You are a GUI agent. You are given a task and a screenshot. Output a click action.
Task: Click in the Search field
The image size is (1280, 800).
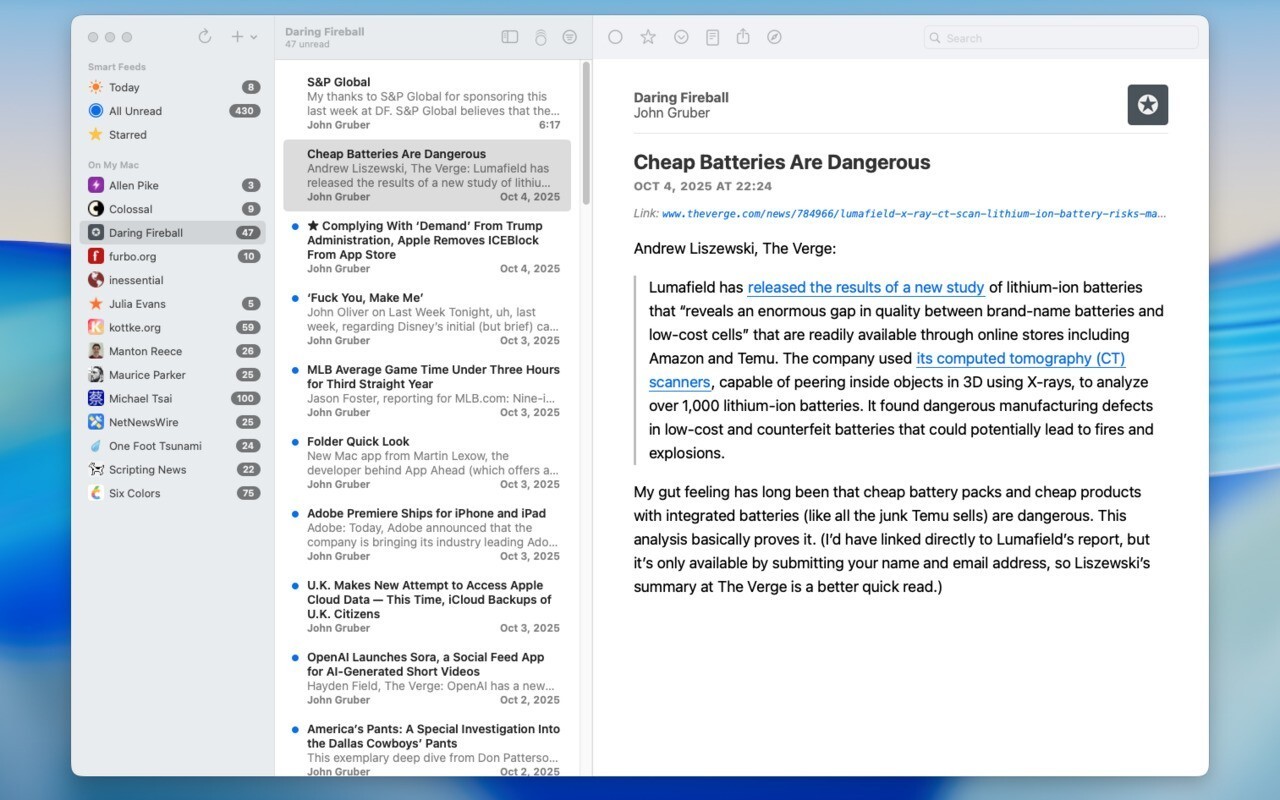(x=1065, y=38)
